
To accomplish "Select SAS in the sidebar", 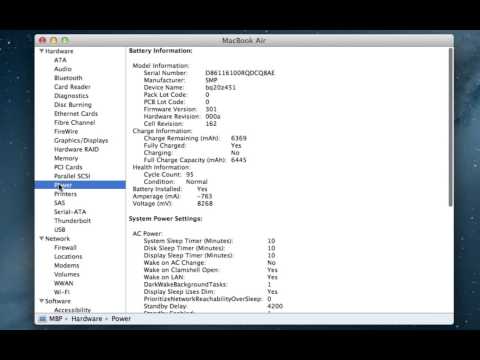I will [x=60, y=203].
